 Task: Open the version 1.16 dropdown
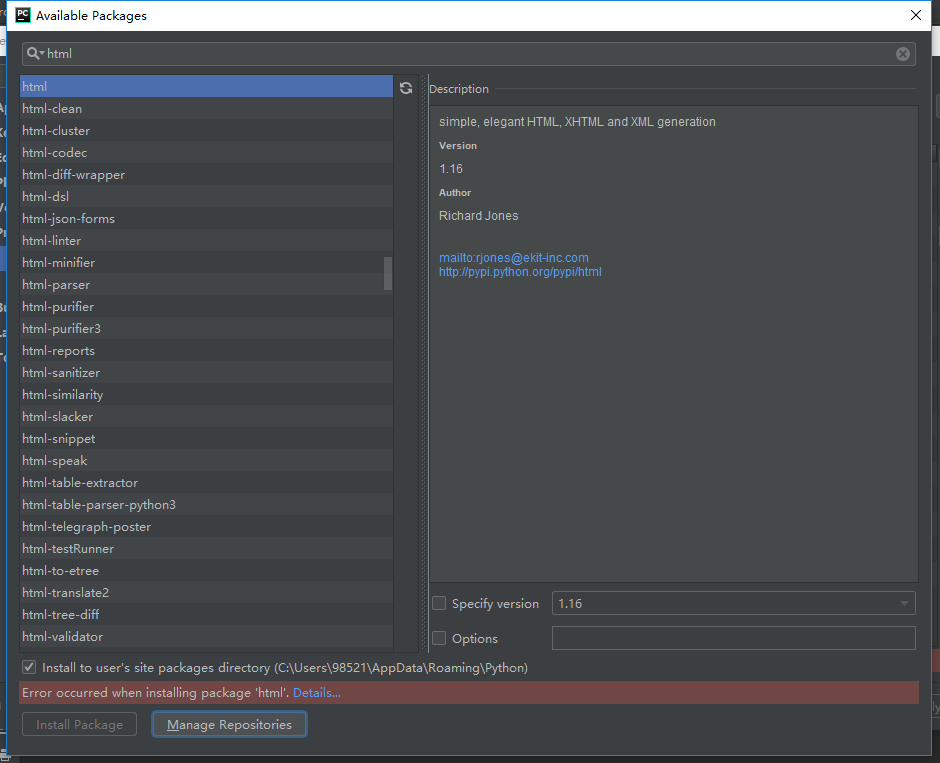point(733,604)
